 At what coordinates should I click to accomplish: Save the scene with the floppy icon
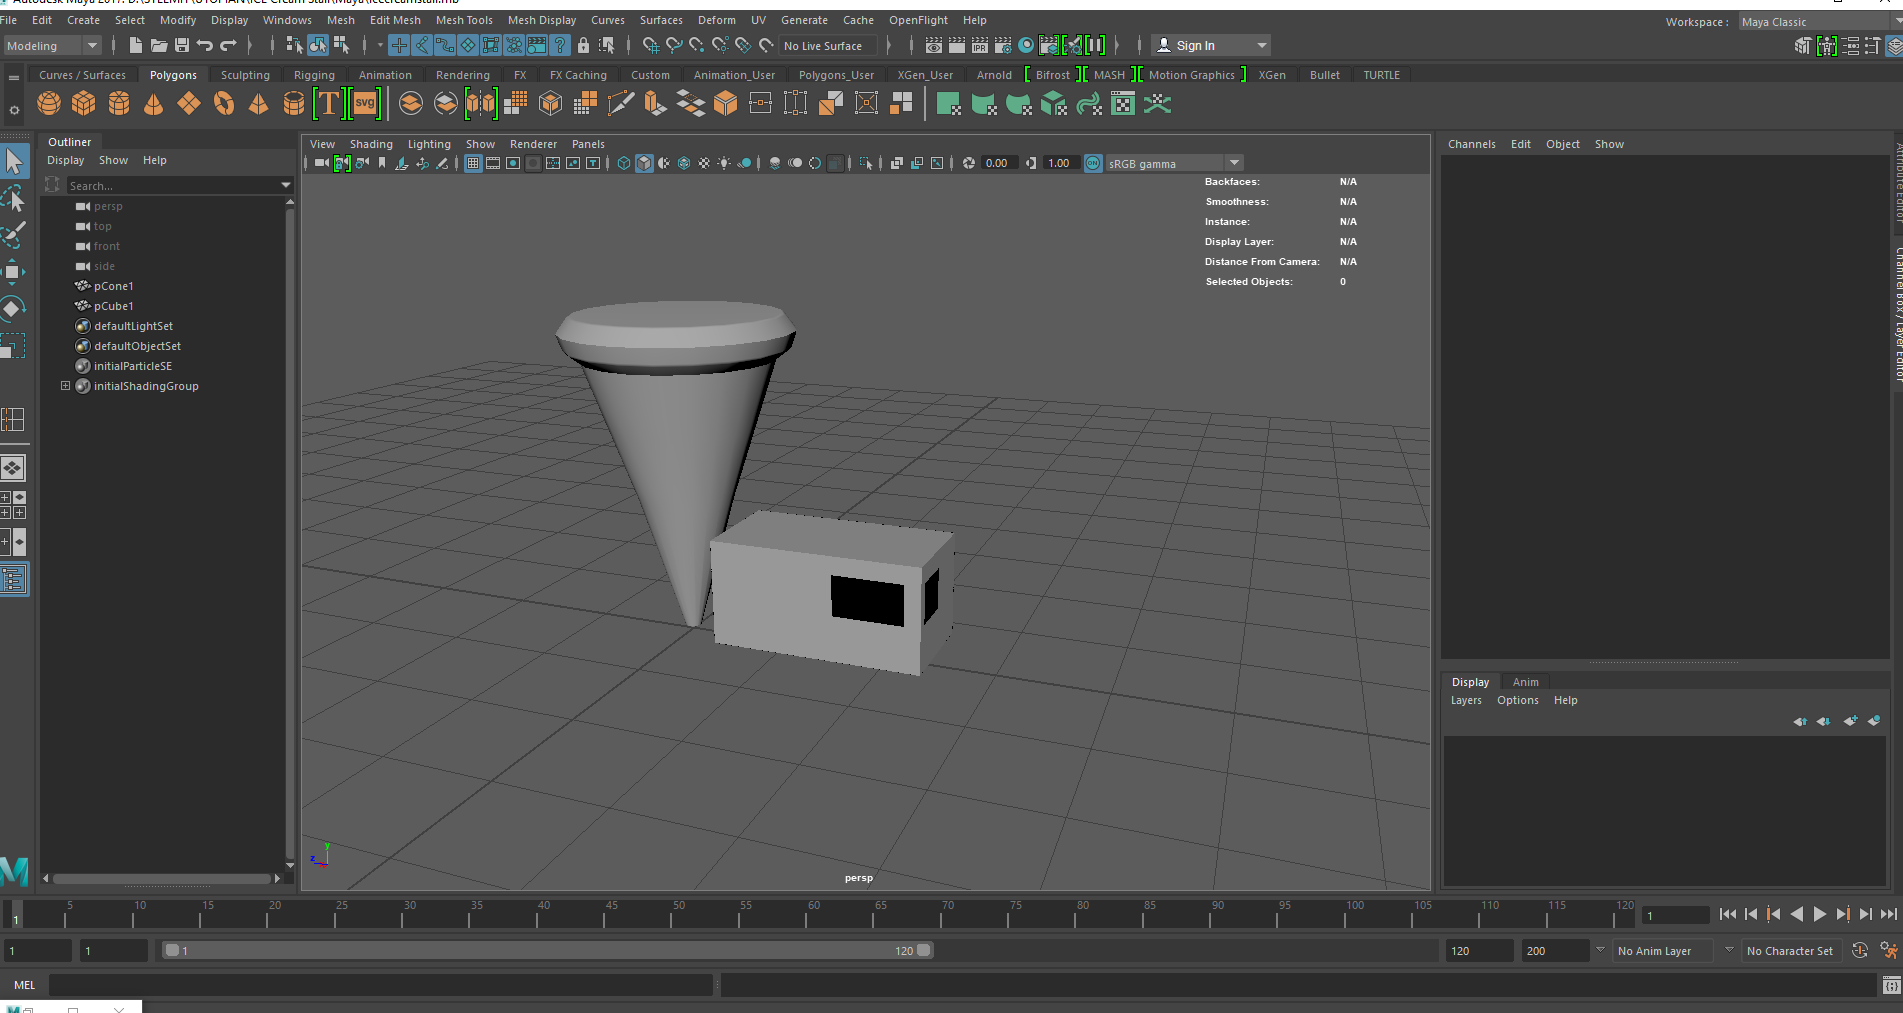[182, 45]
